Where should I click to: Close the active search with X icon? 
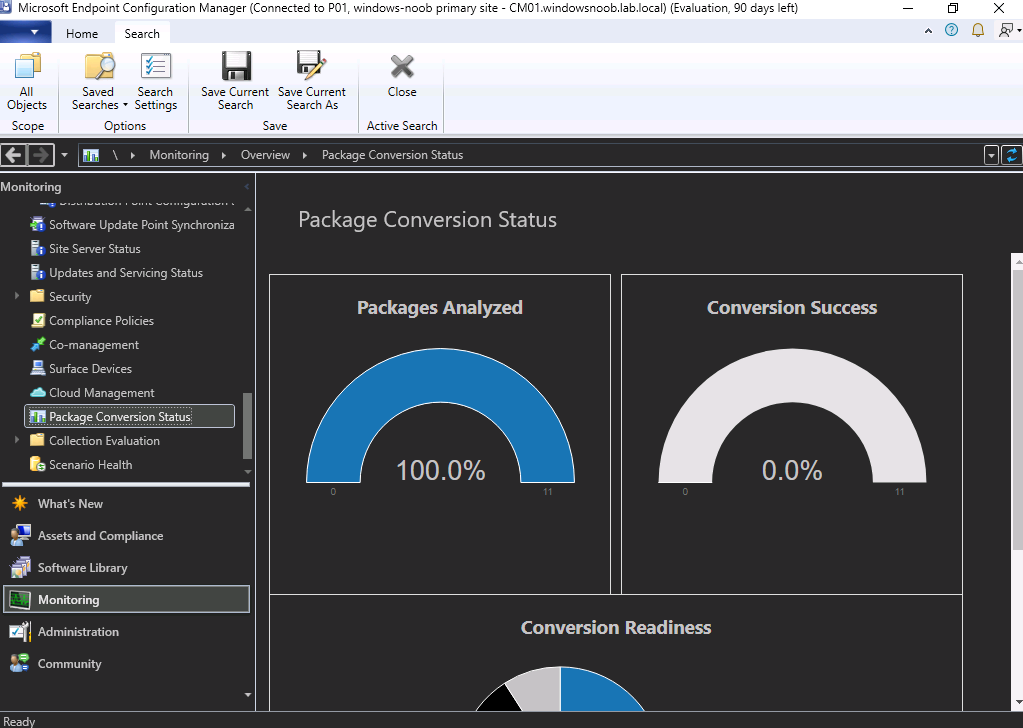coord(402,67)
